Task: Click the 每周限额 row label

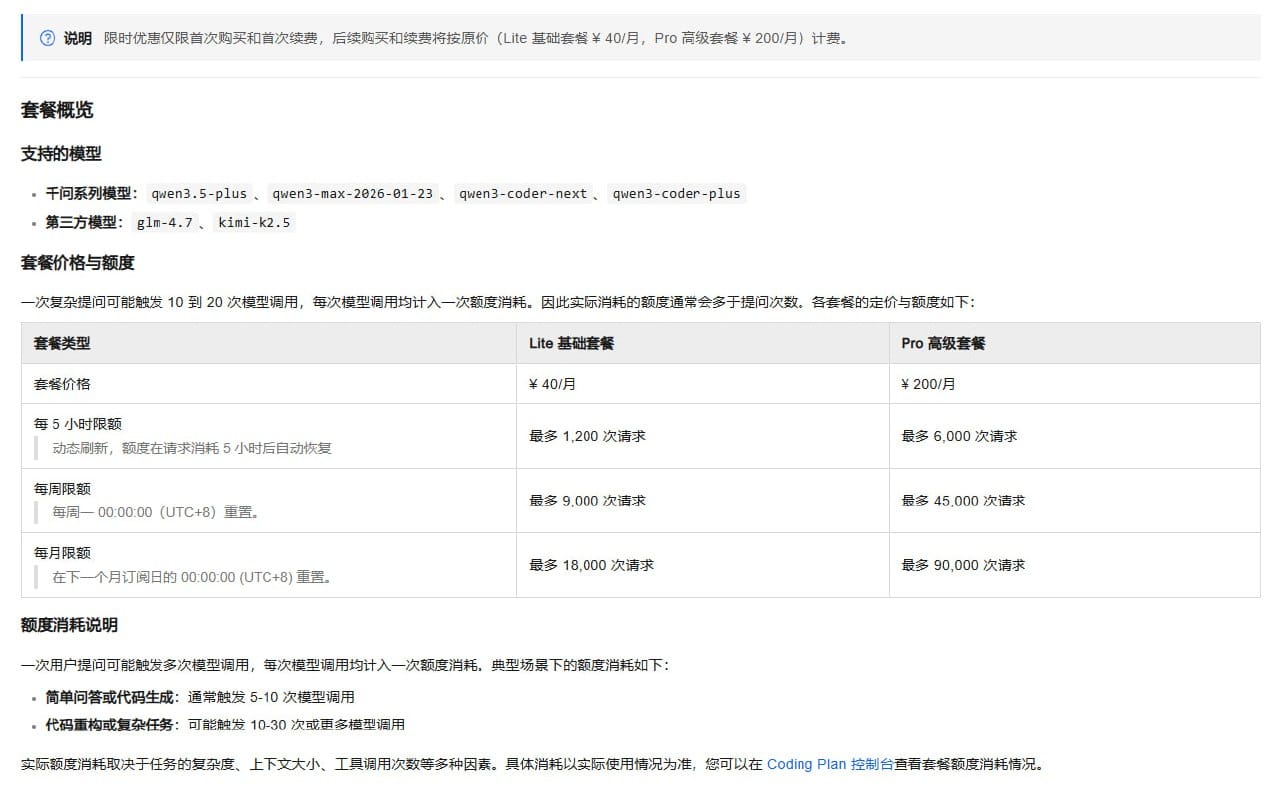Action: [62, 489]
